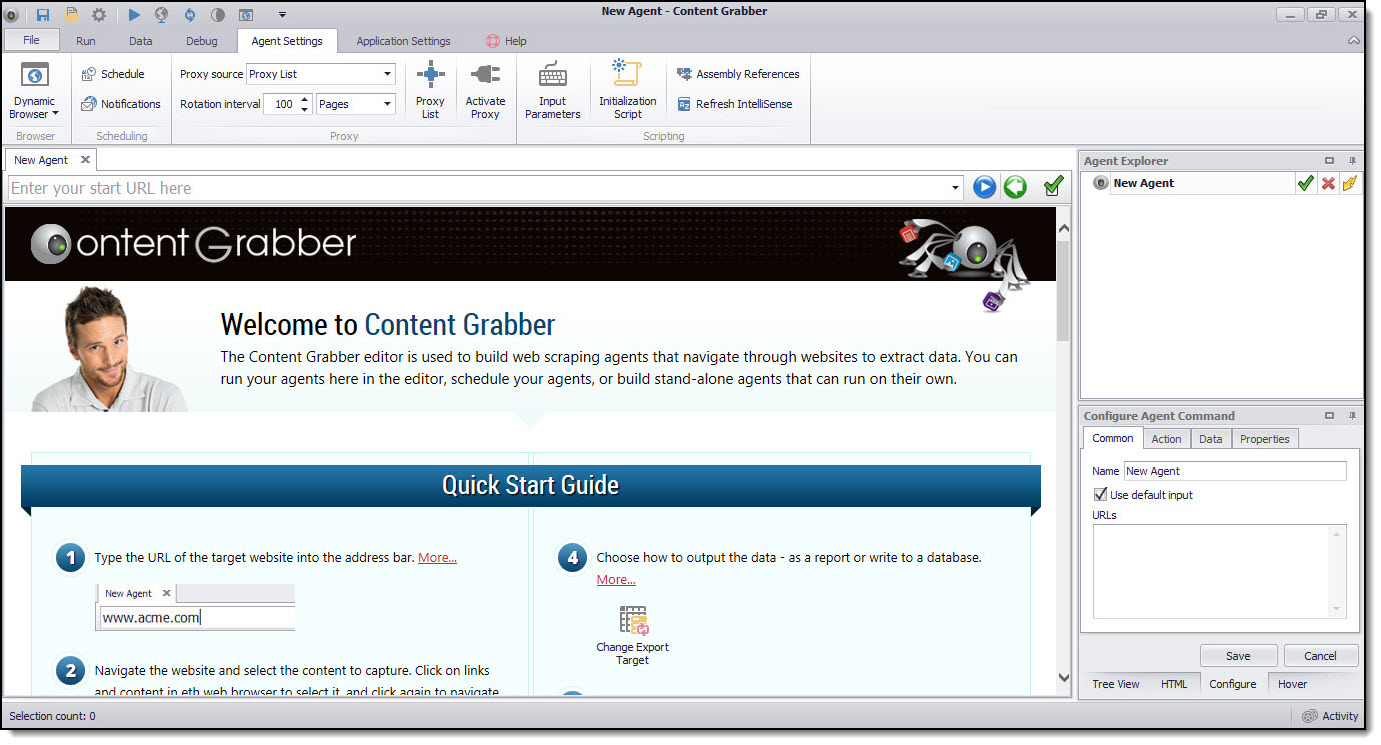Click the Rotation interval number field
This screenshot has width=1381, height=745.
[281, 104]
